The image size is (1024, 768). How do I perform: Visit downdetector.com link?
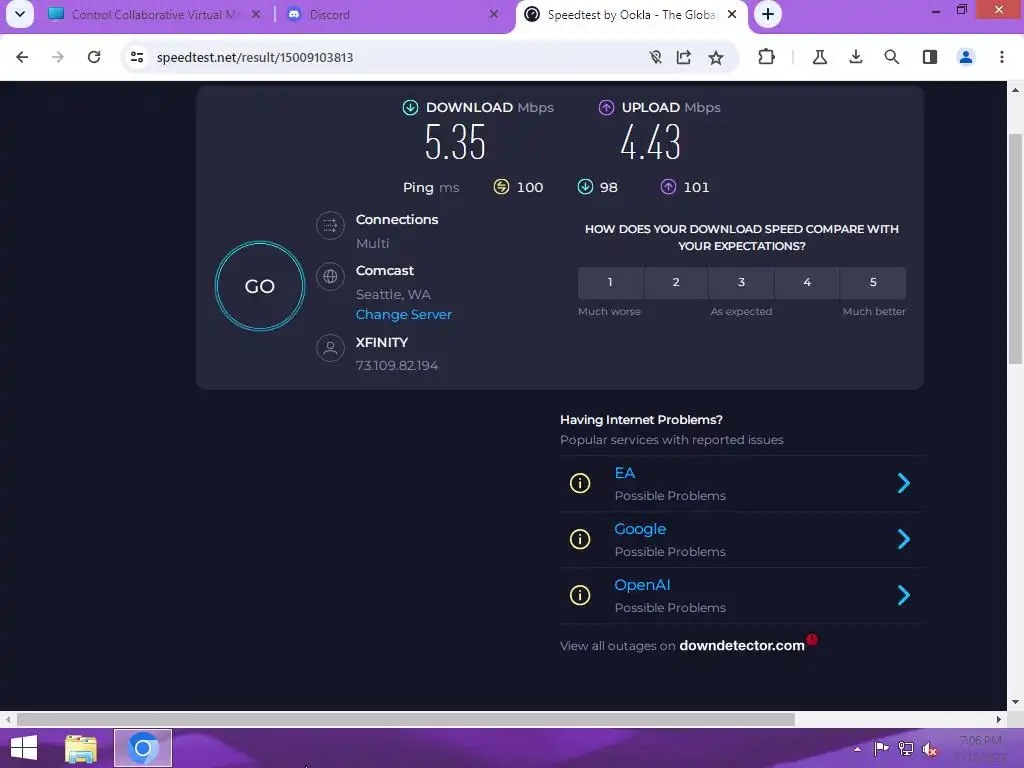point(742,645)
